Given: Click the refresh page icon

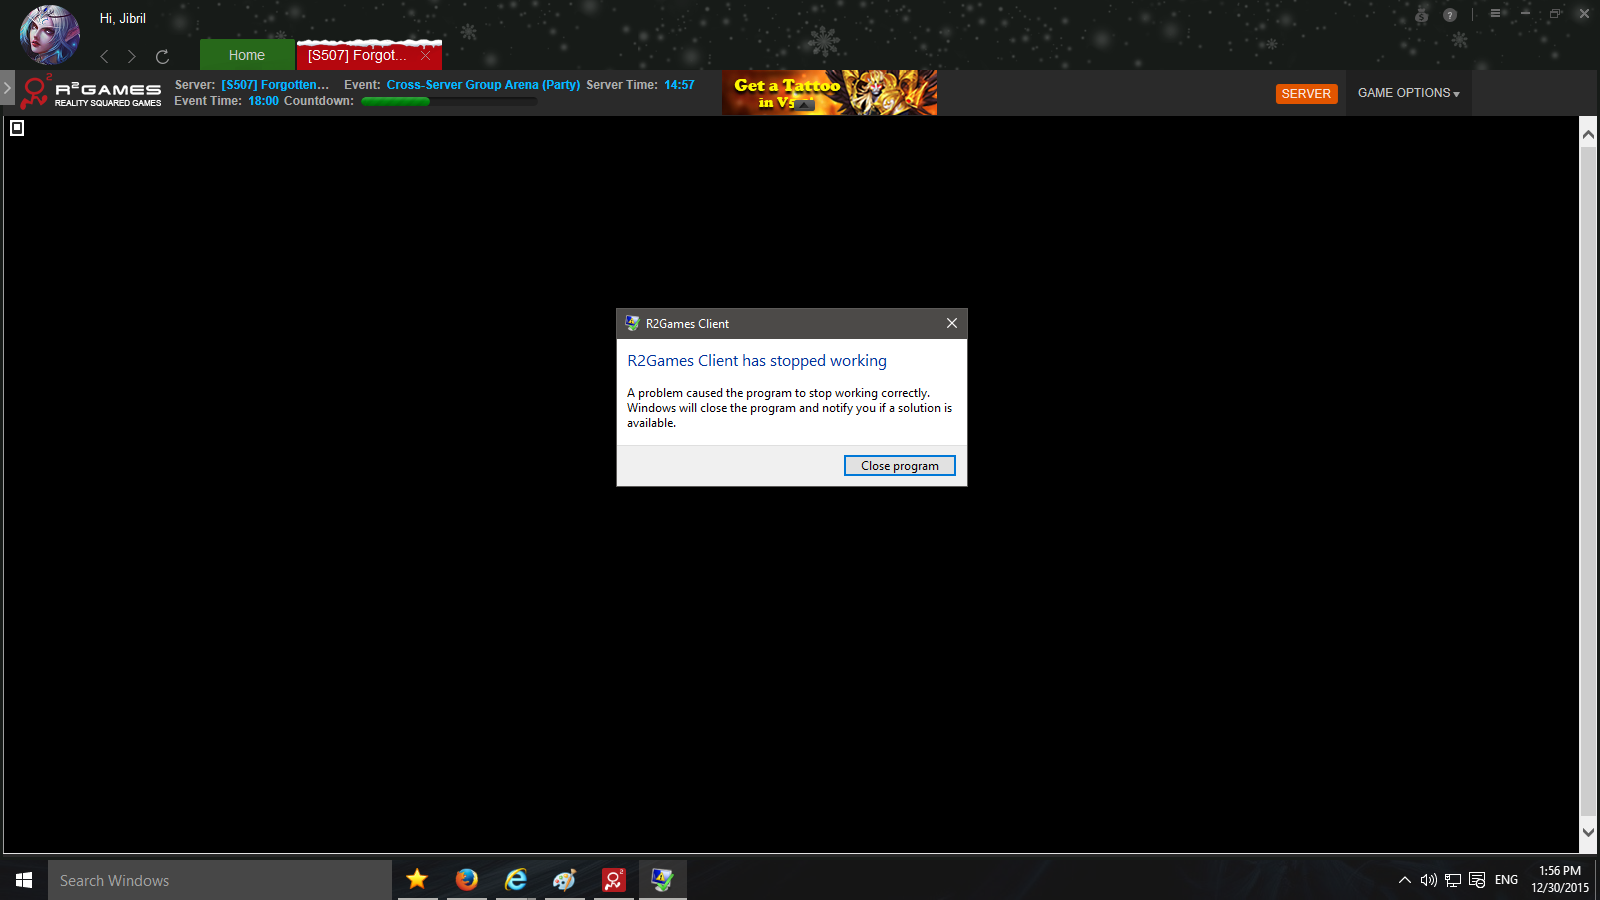Looking at the screenshot, I should [x=162, y=57].
